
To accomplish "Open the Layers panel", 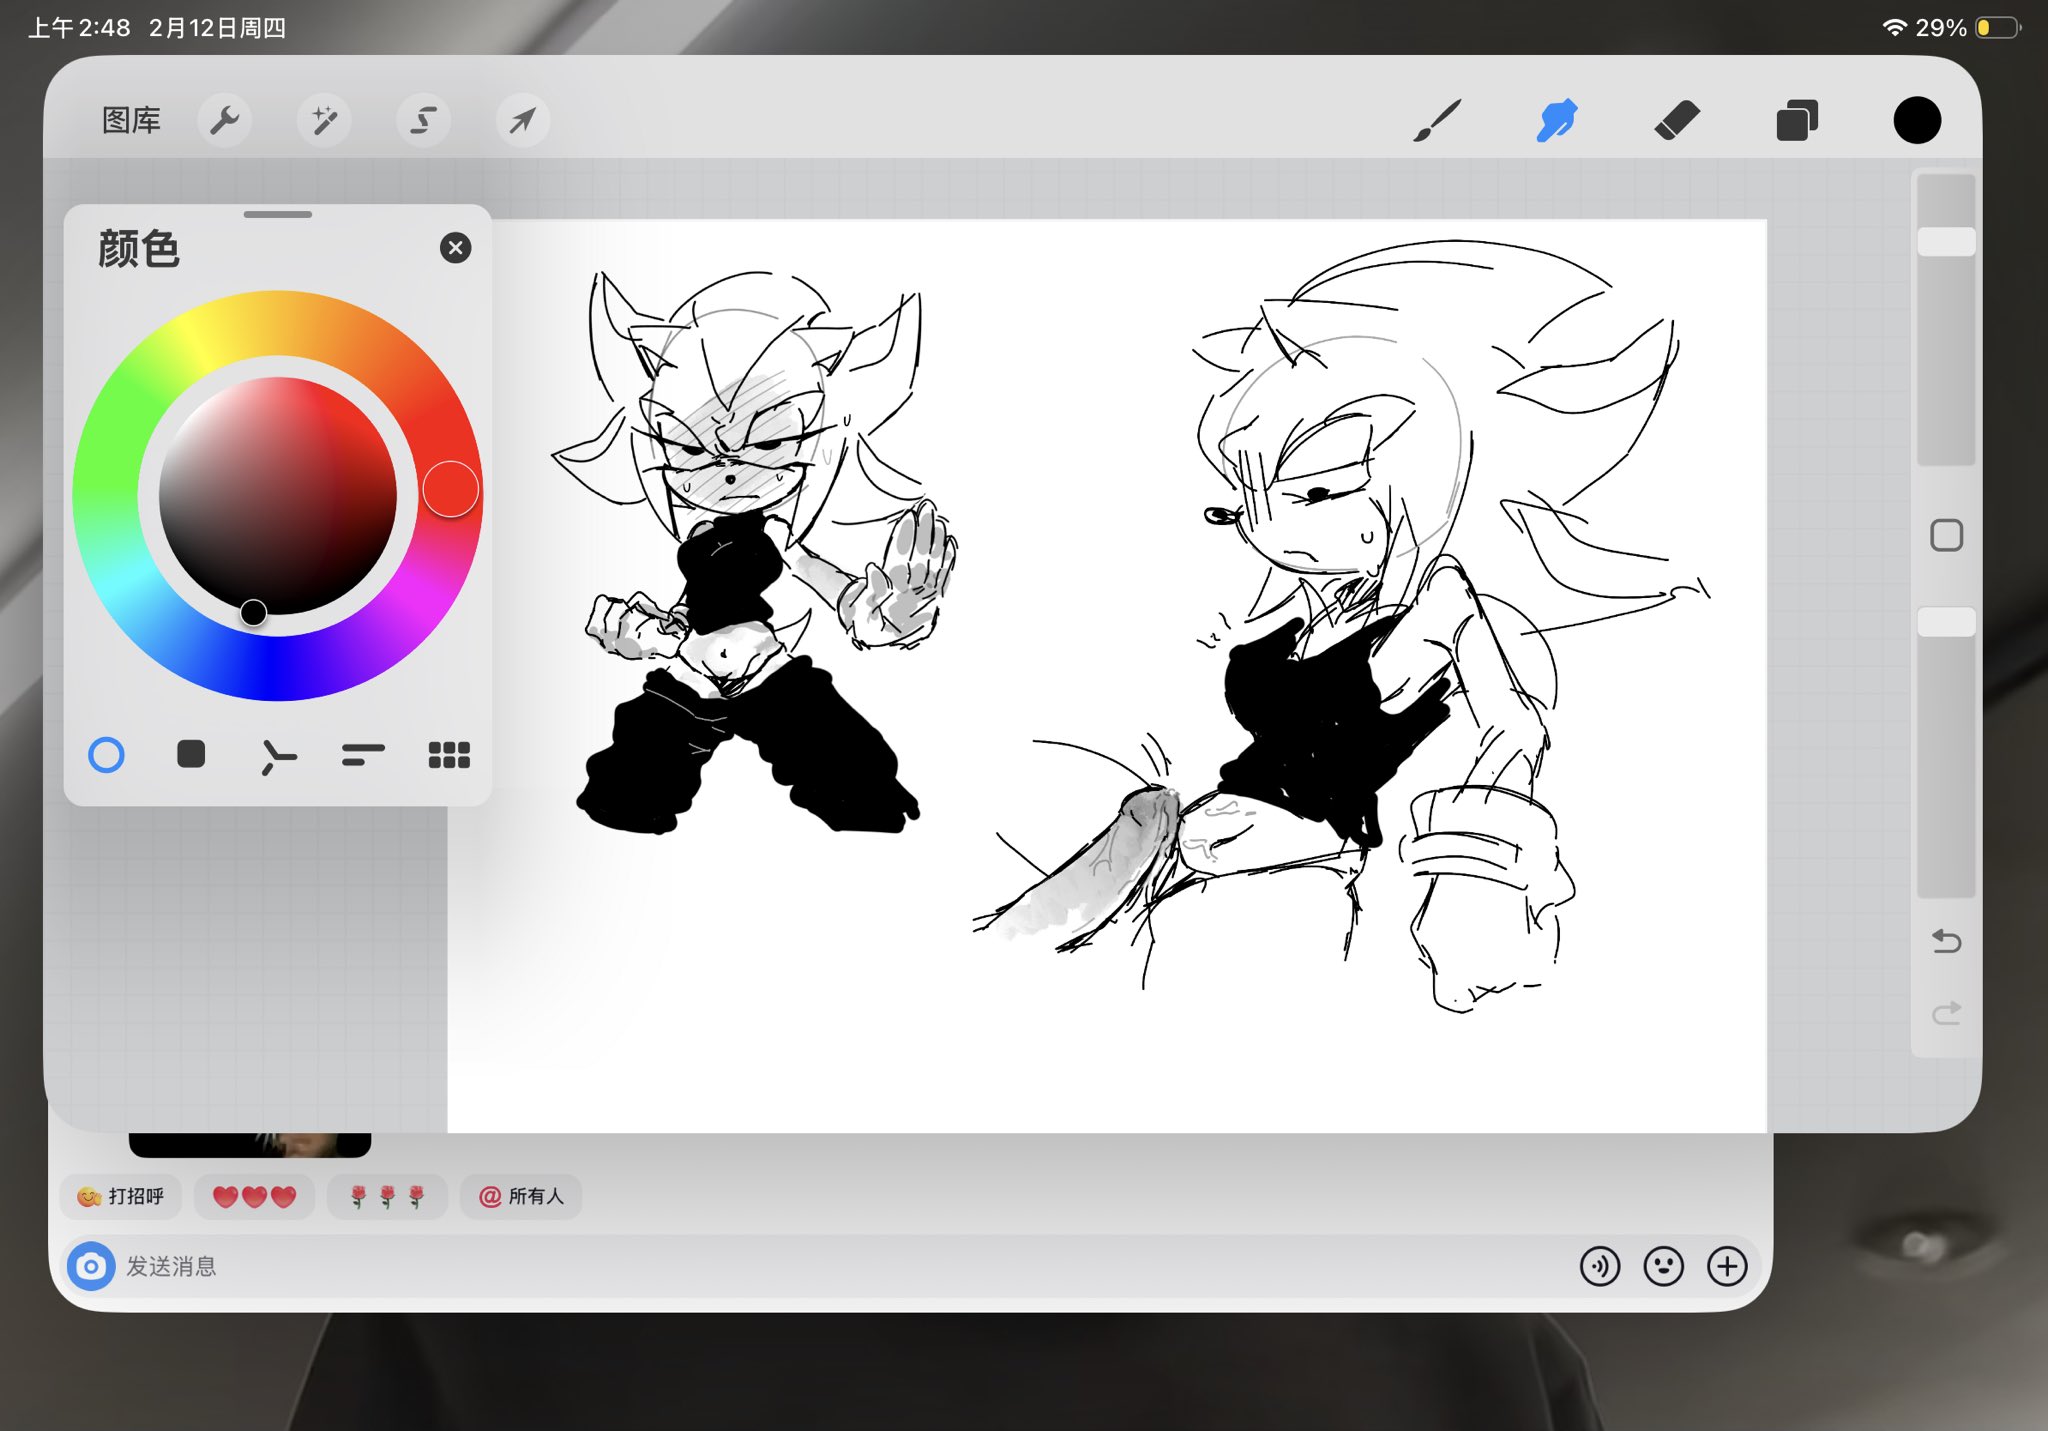I will tap(1797, 121).
